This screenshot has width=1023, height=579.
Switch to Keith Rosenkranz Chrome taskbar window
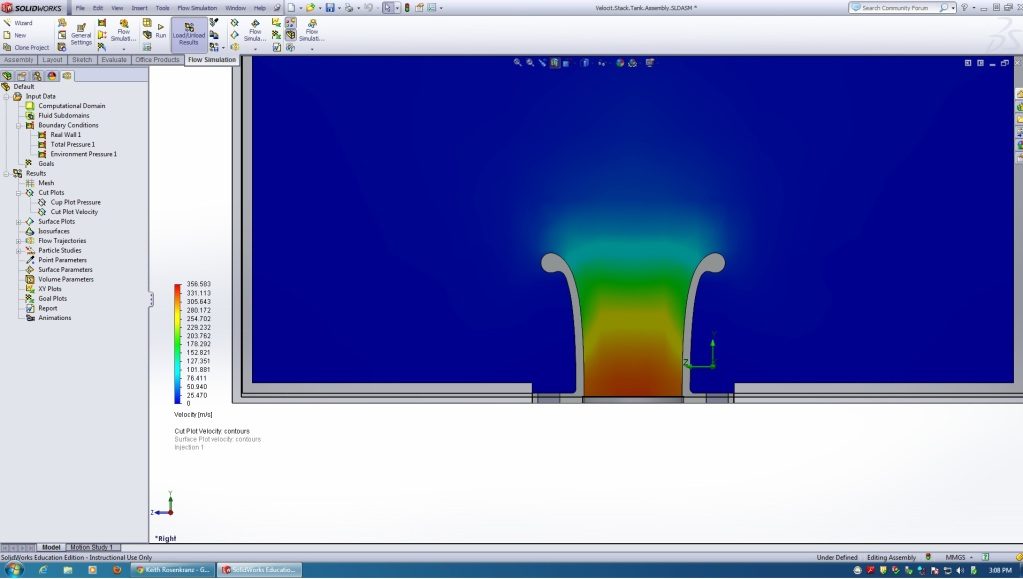point(172,570)
